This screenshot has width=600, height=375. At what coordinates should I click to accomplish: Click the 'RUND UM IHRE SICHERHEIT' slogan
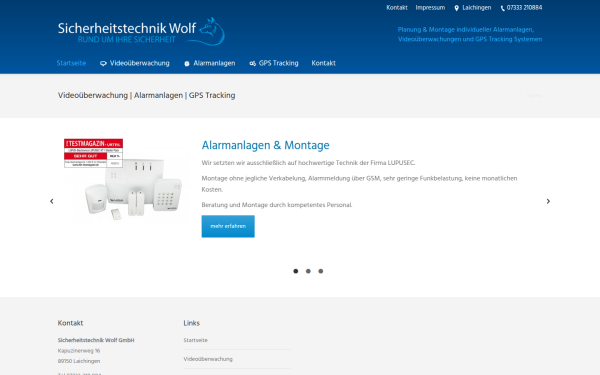tap(127, 40)
